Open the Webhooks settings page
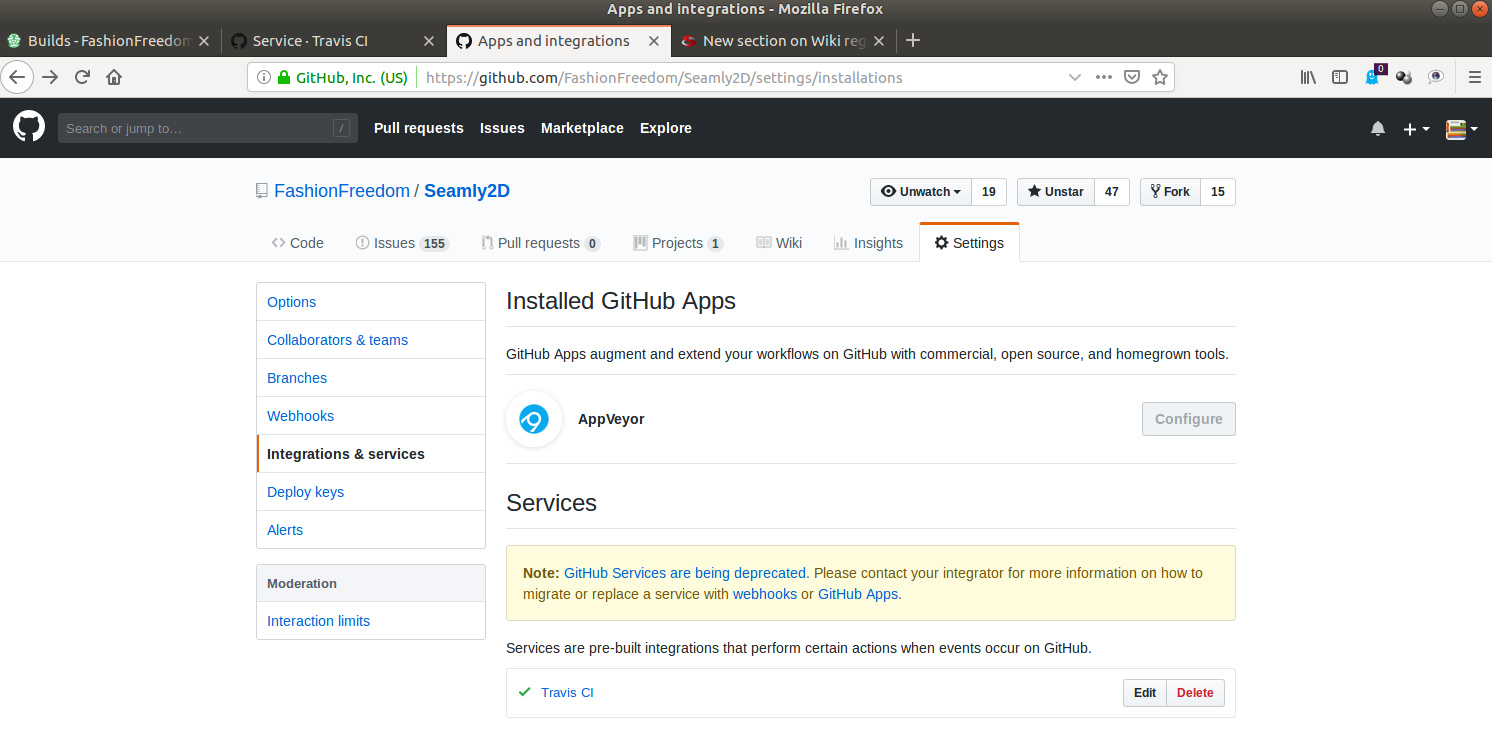 pyautogui.click(x=371, y=416)
